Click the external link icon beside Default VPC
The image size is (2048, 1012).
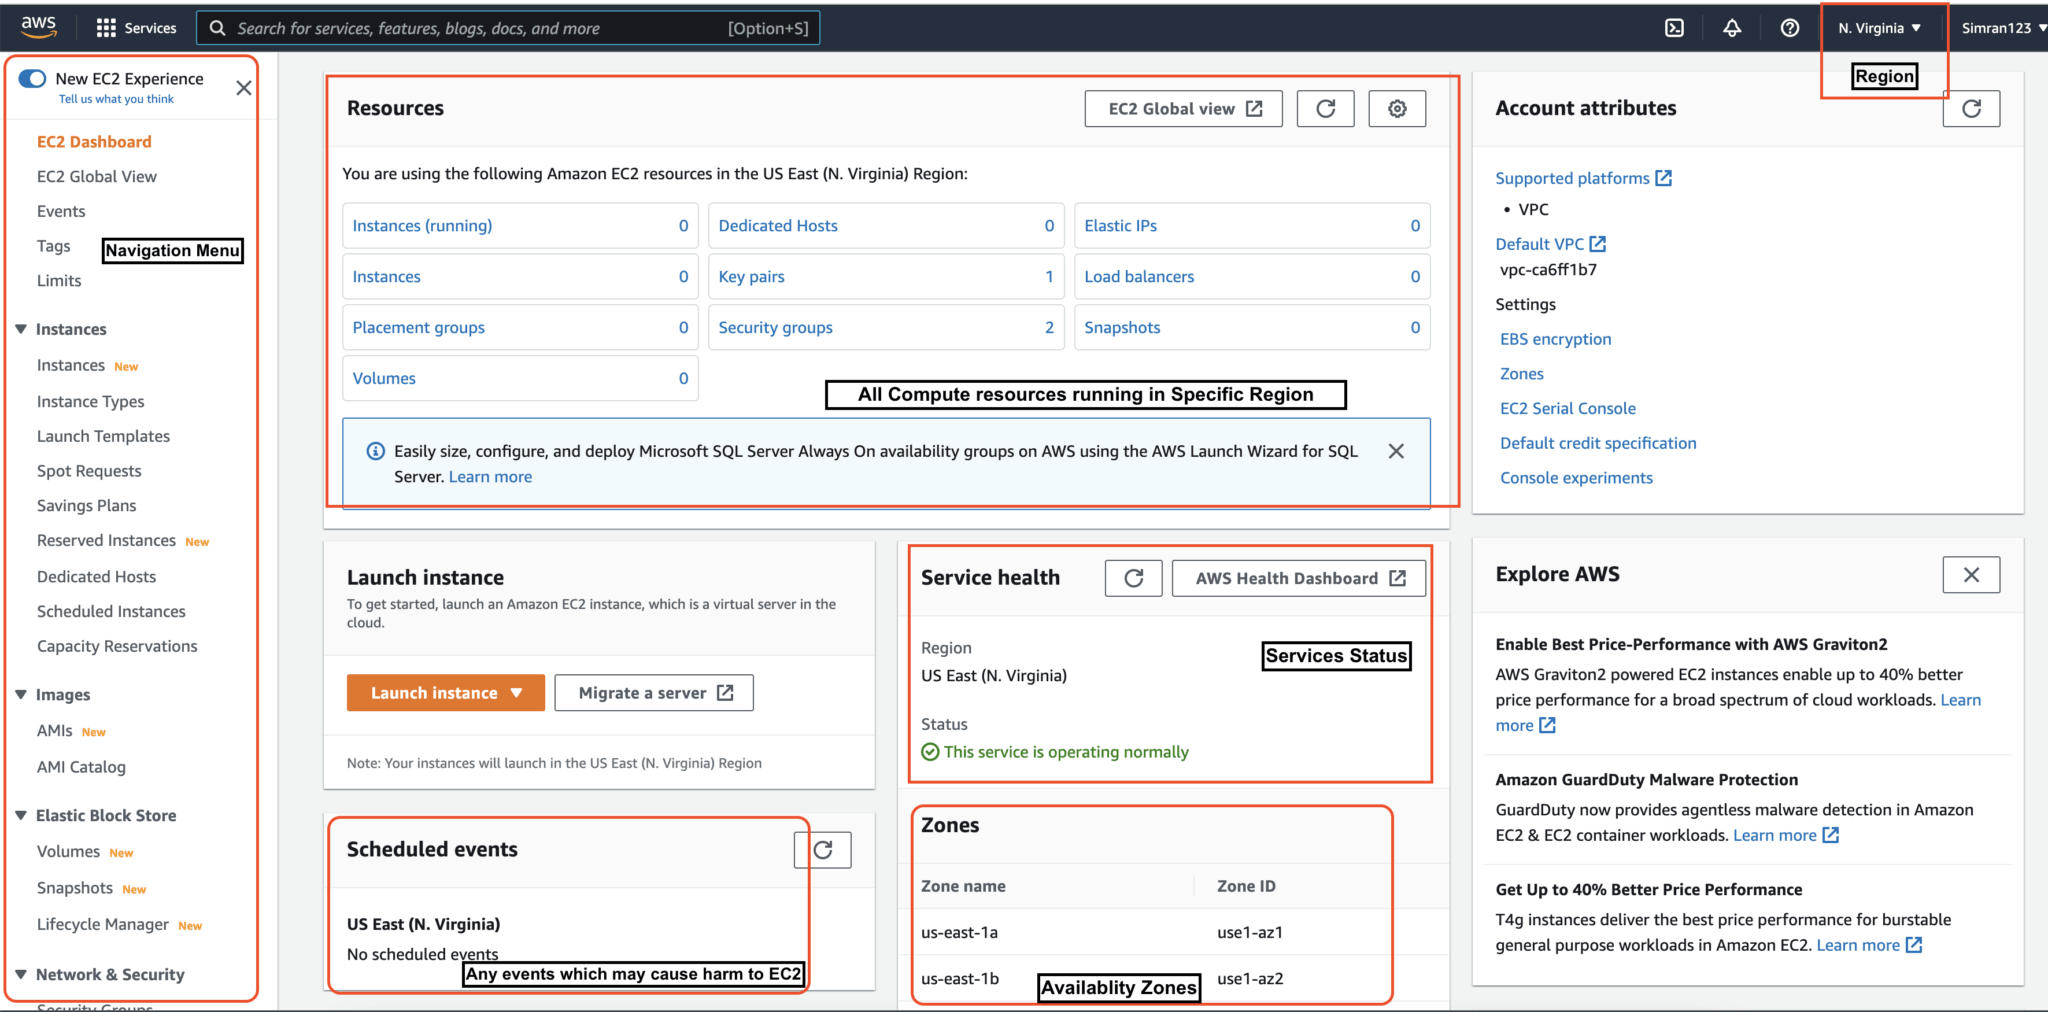pyautogui.click(x=1597, y=244)
